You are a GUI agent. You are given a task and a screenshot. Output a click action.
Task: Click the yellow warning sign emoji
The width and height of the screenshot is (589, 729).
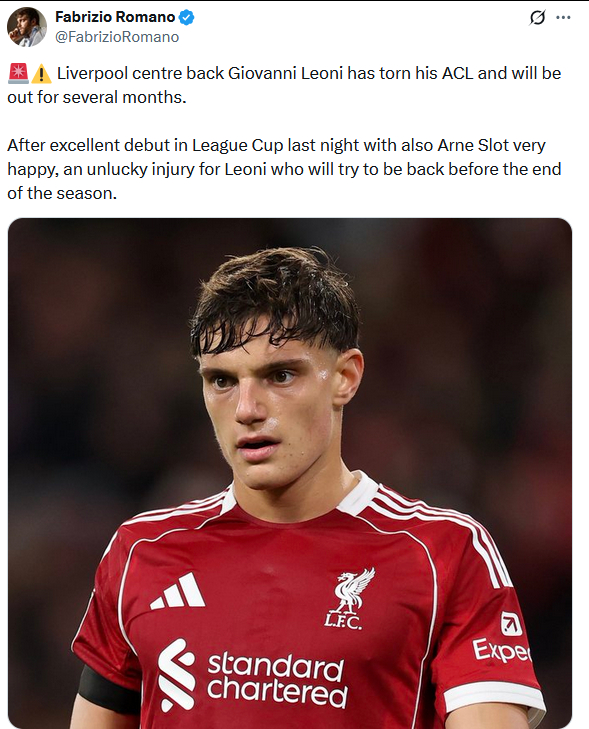(42, 74)
